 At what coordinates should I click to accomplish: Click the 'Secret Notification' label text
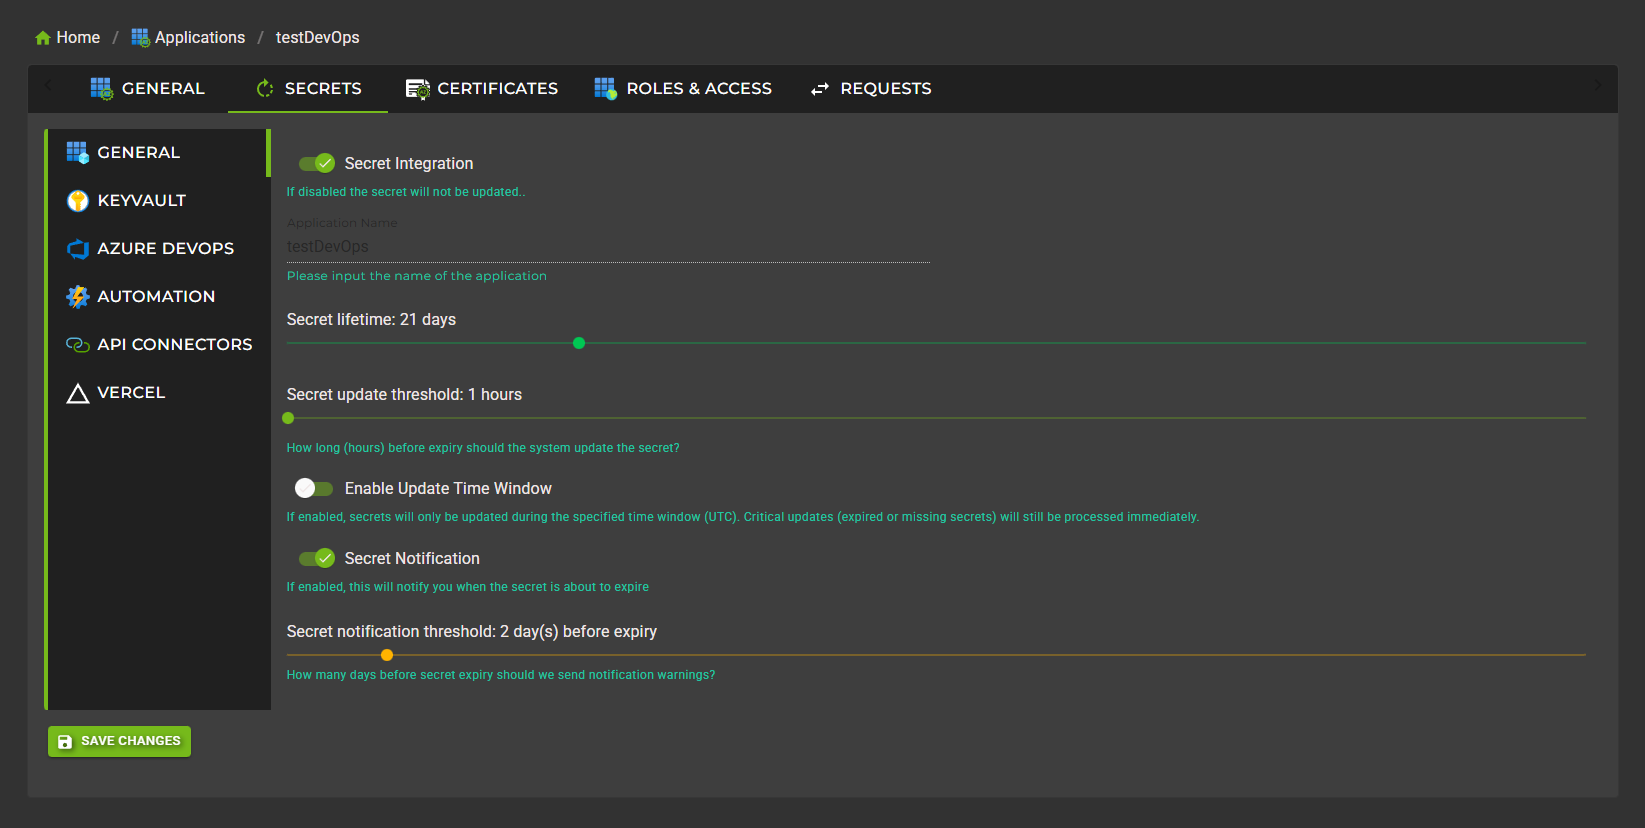click(x=412, y=558)
